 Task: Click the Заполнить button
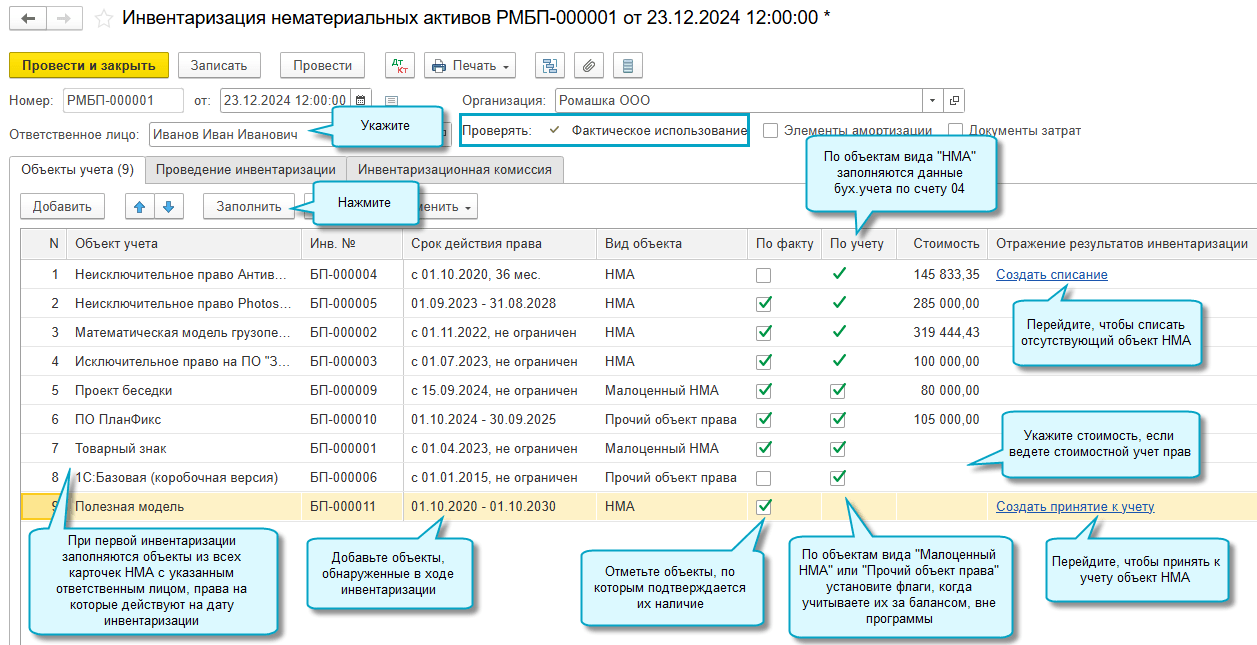pos(249,207)
